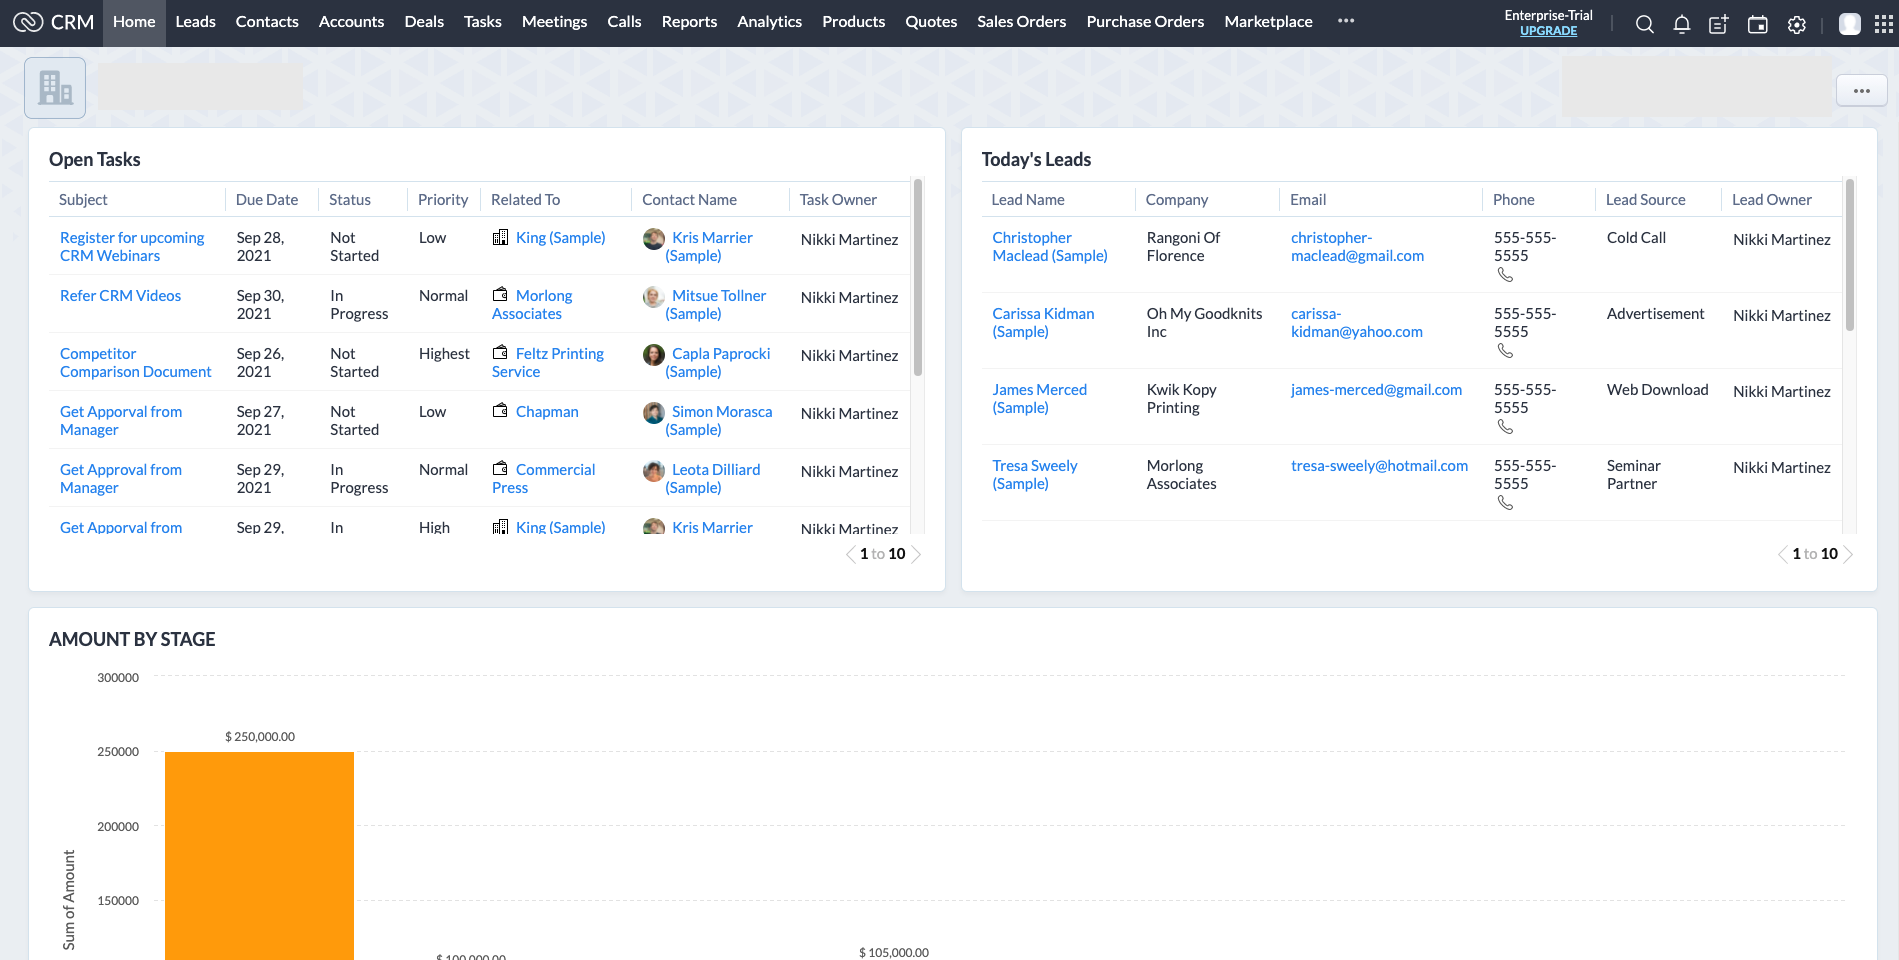Click the account icon beside Feltz Printing Service

[500, 353]
